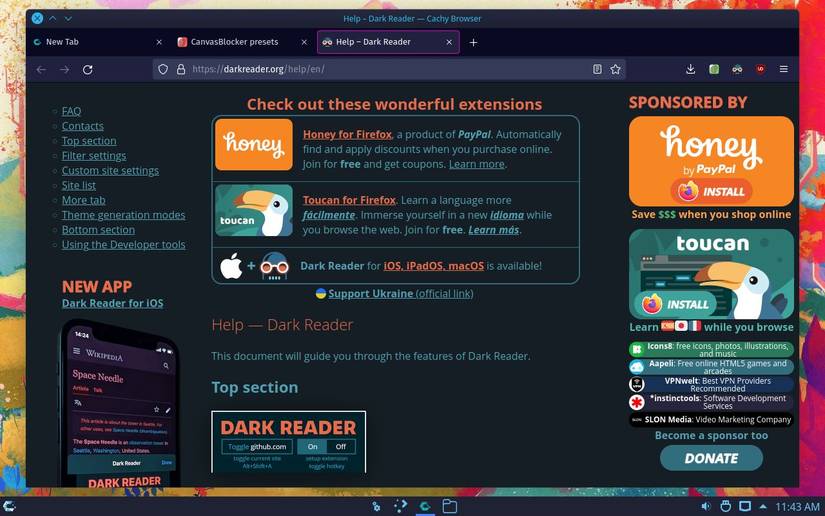Go back using the browser back arrow
Screen dimensions: 825x516
coord(41,69)
